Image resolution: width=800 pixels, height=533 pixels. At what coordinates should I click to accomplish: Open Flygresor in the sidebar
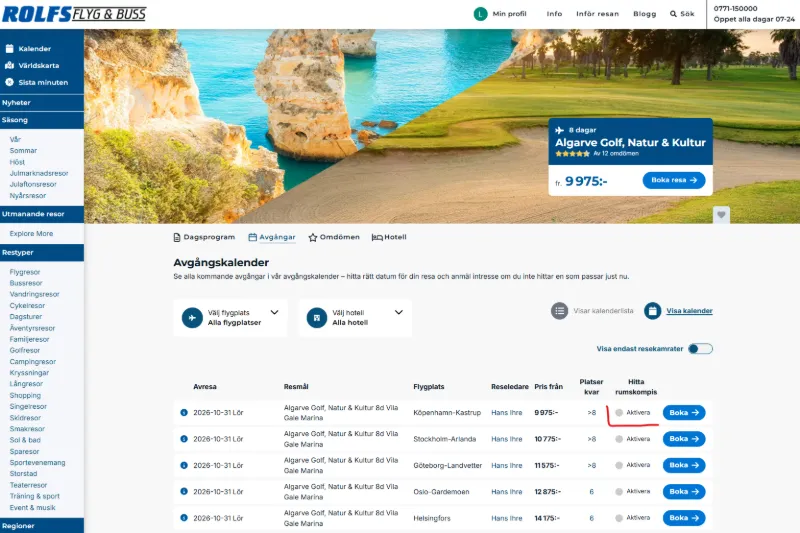click(24, 272)
